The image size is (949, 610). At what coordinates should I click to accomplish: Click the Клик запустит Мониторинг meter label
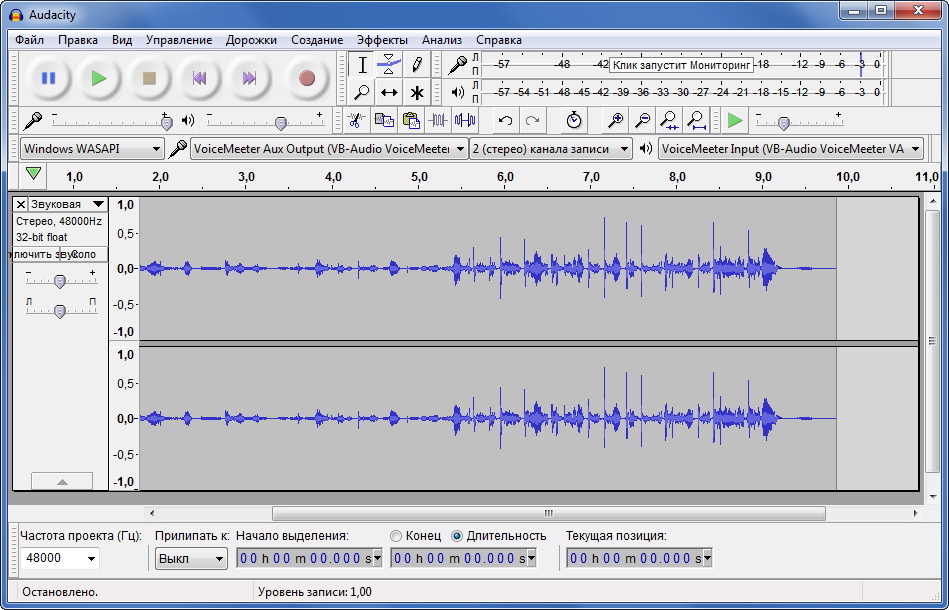tap(681, 65)
